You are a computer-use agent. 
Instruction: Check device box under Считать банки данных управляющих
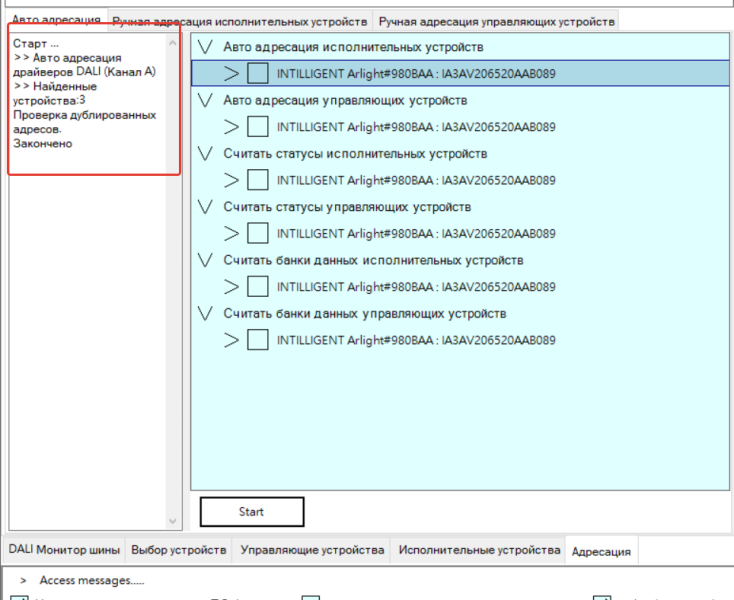pyautogui.click(x=257, y=340)
